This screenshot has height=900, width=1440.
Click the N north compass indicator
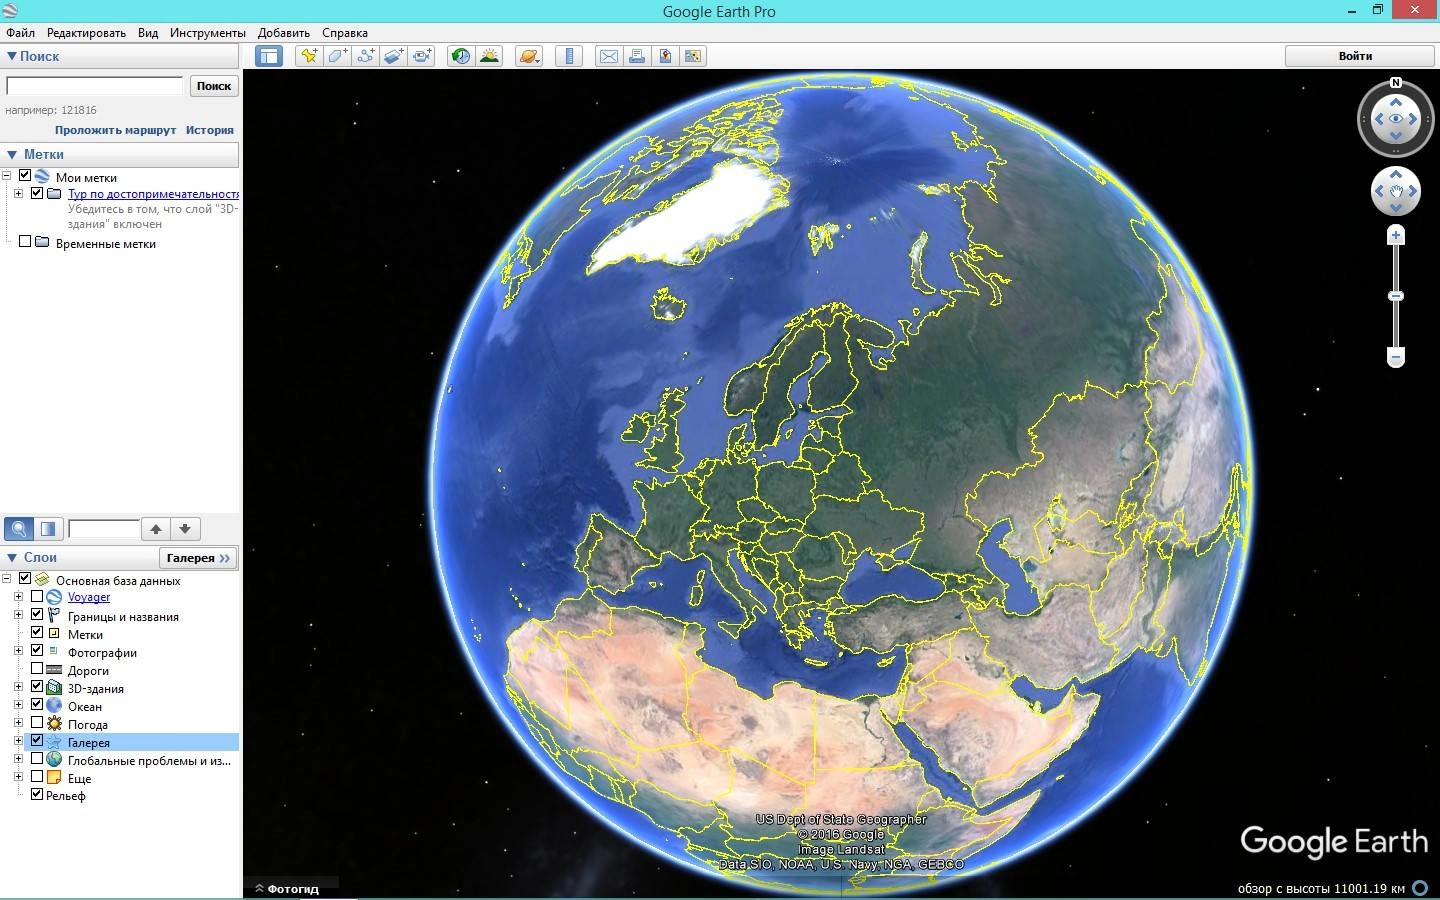point(1396,83)
